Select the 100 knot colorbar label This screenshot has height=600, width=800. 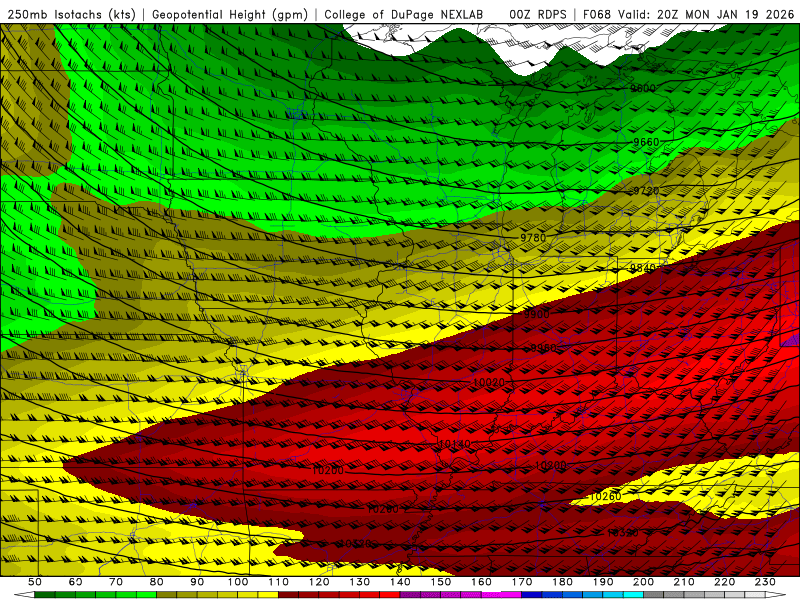coord(238,582)
